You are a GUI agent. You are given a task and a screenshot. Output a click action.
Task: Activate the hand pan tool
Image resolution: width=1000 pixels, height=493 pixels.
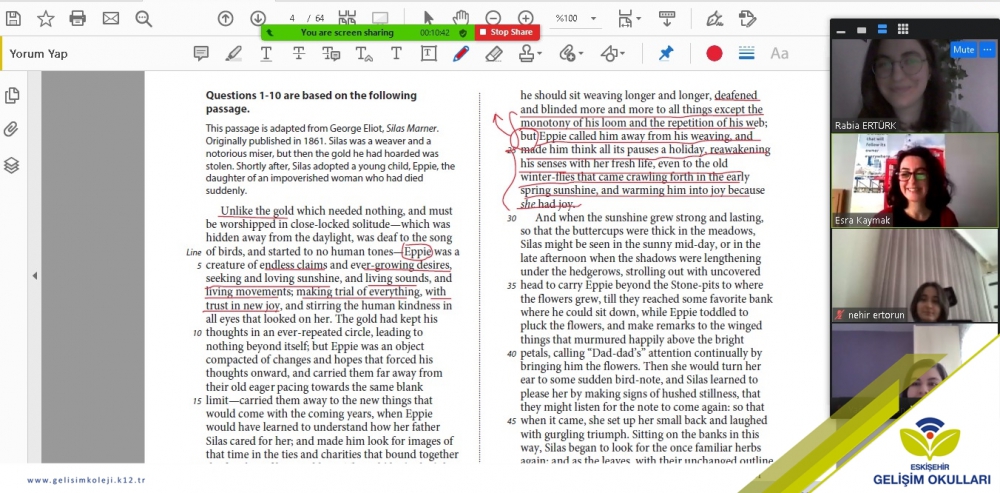point(460,18)
